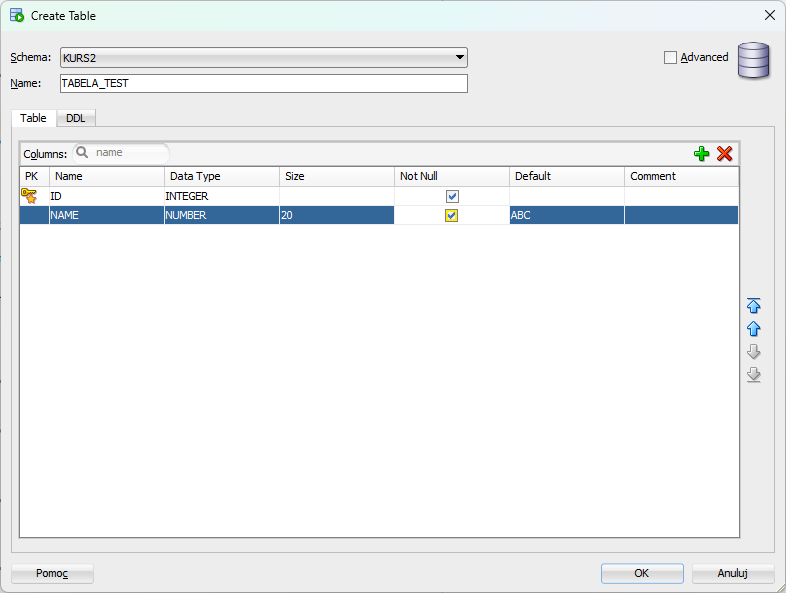
Task: Click the table Name field TABELA_TEST
Action: pos(264,84)
